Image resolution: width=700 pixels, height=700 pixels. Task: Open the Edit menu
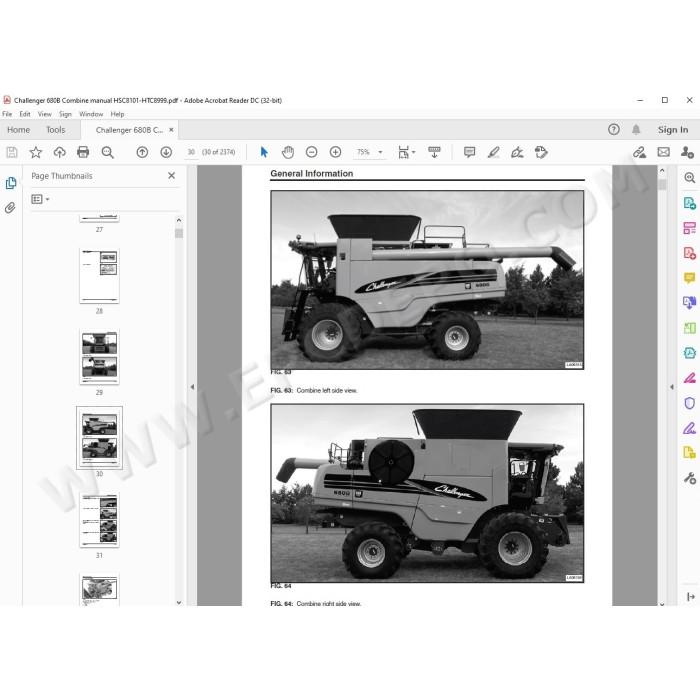point(25,114)
